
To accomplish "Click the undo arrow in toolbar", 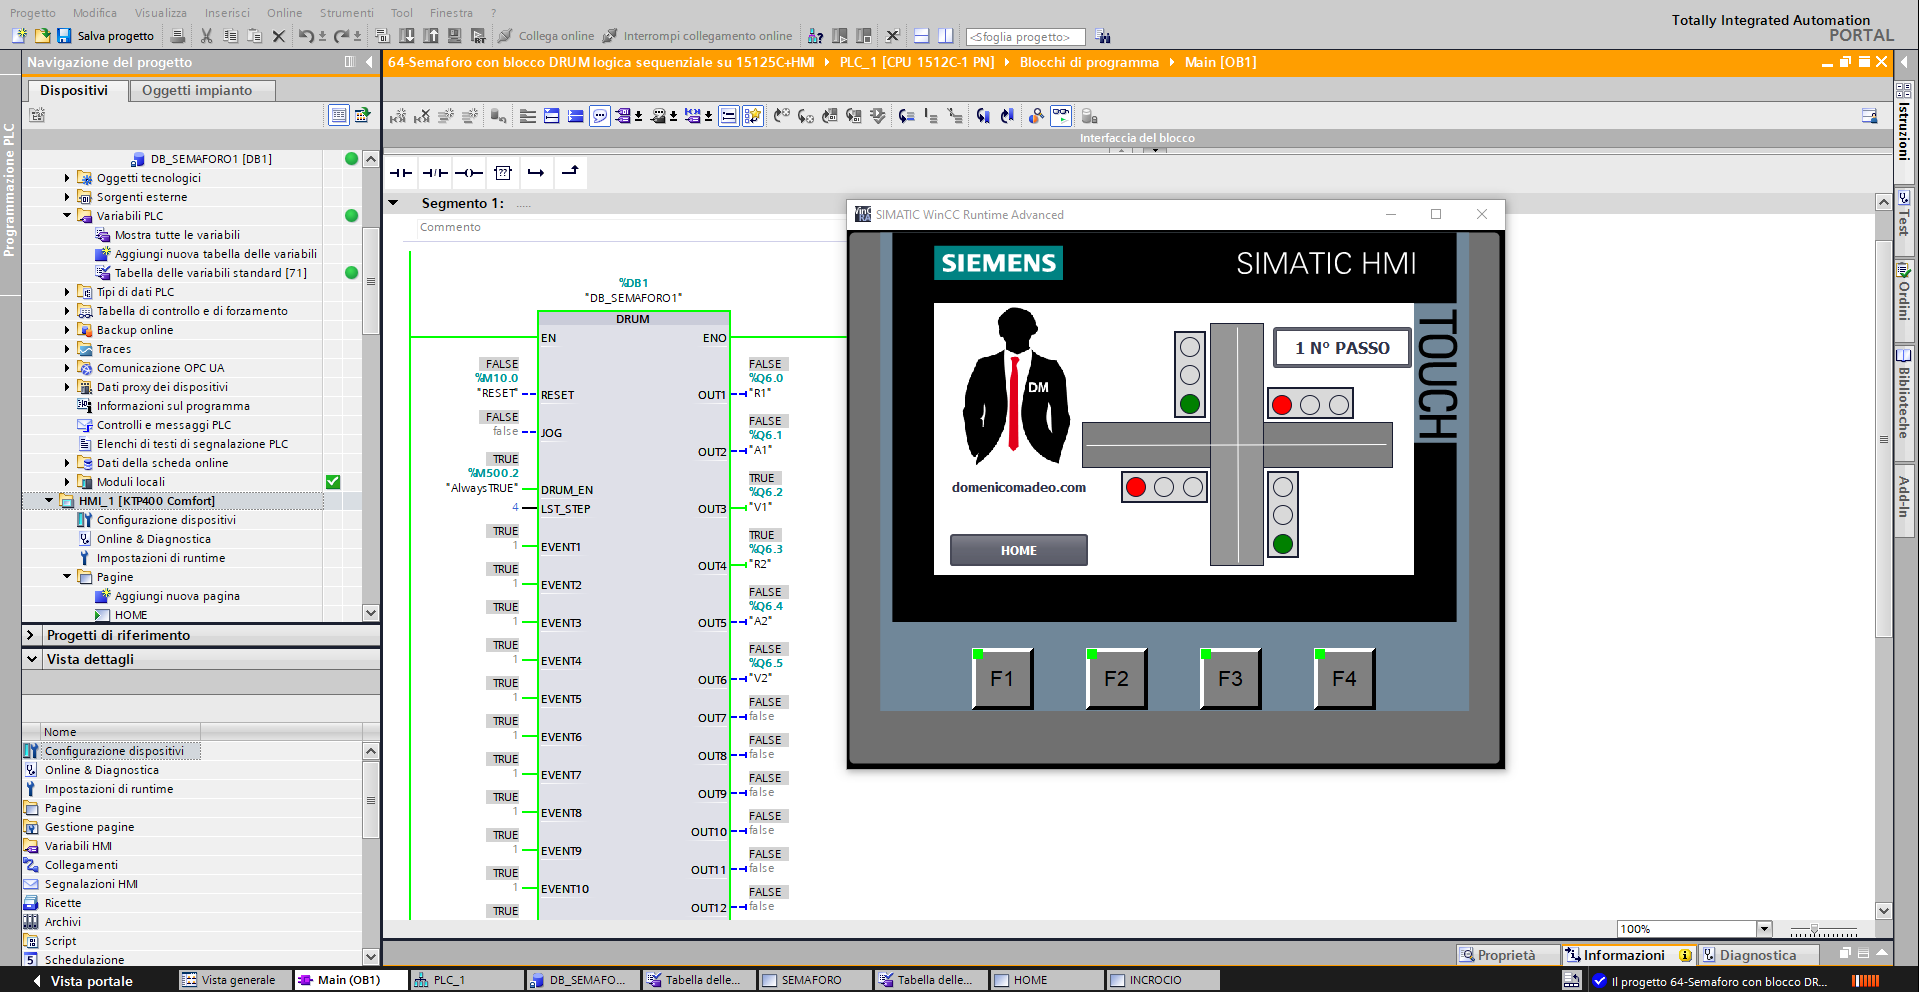I will pos(306,36).
